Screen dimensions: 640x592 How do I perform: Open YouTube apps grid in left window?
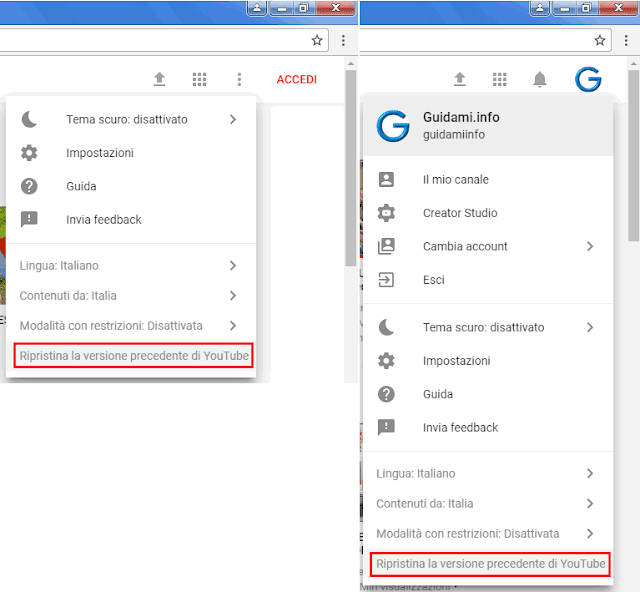(199, 79)
